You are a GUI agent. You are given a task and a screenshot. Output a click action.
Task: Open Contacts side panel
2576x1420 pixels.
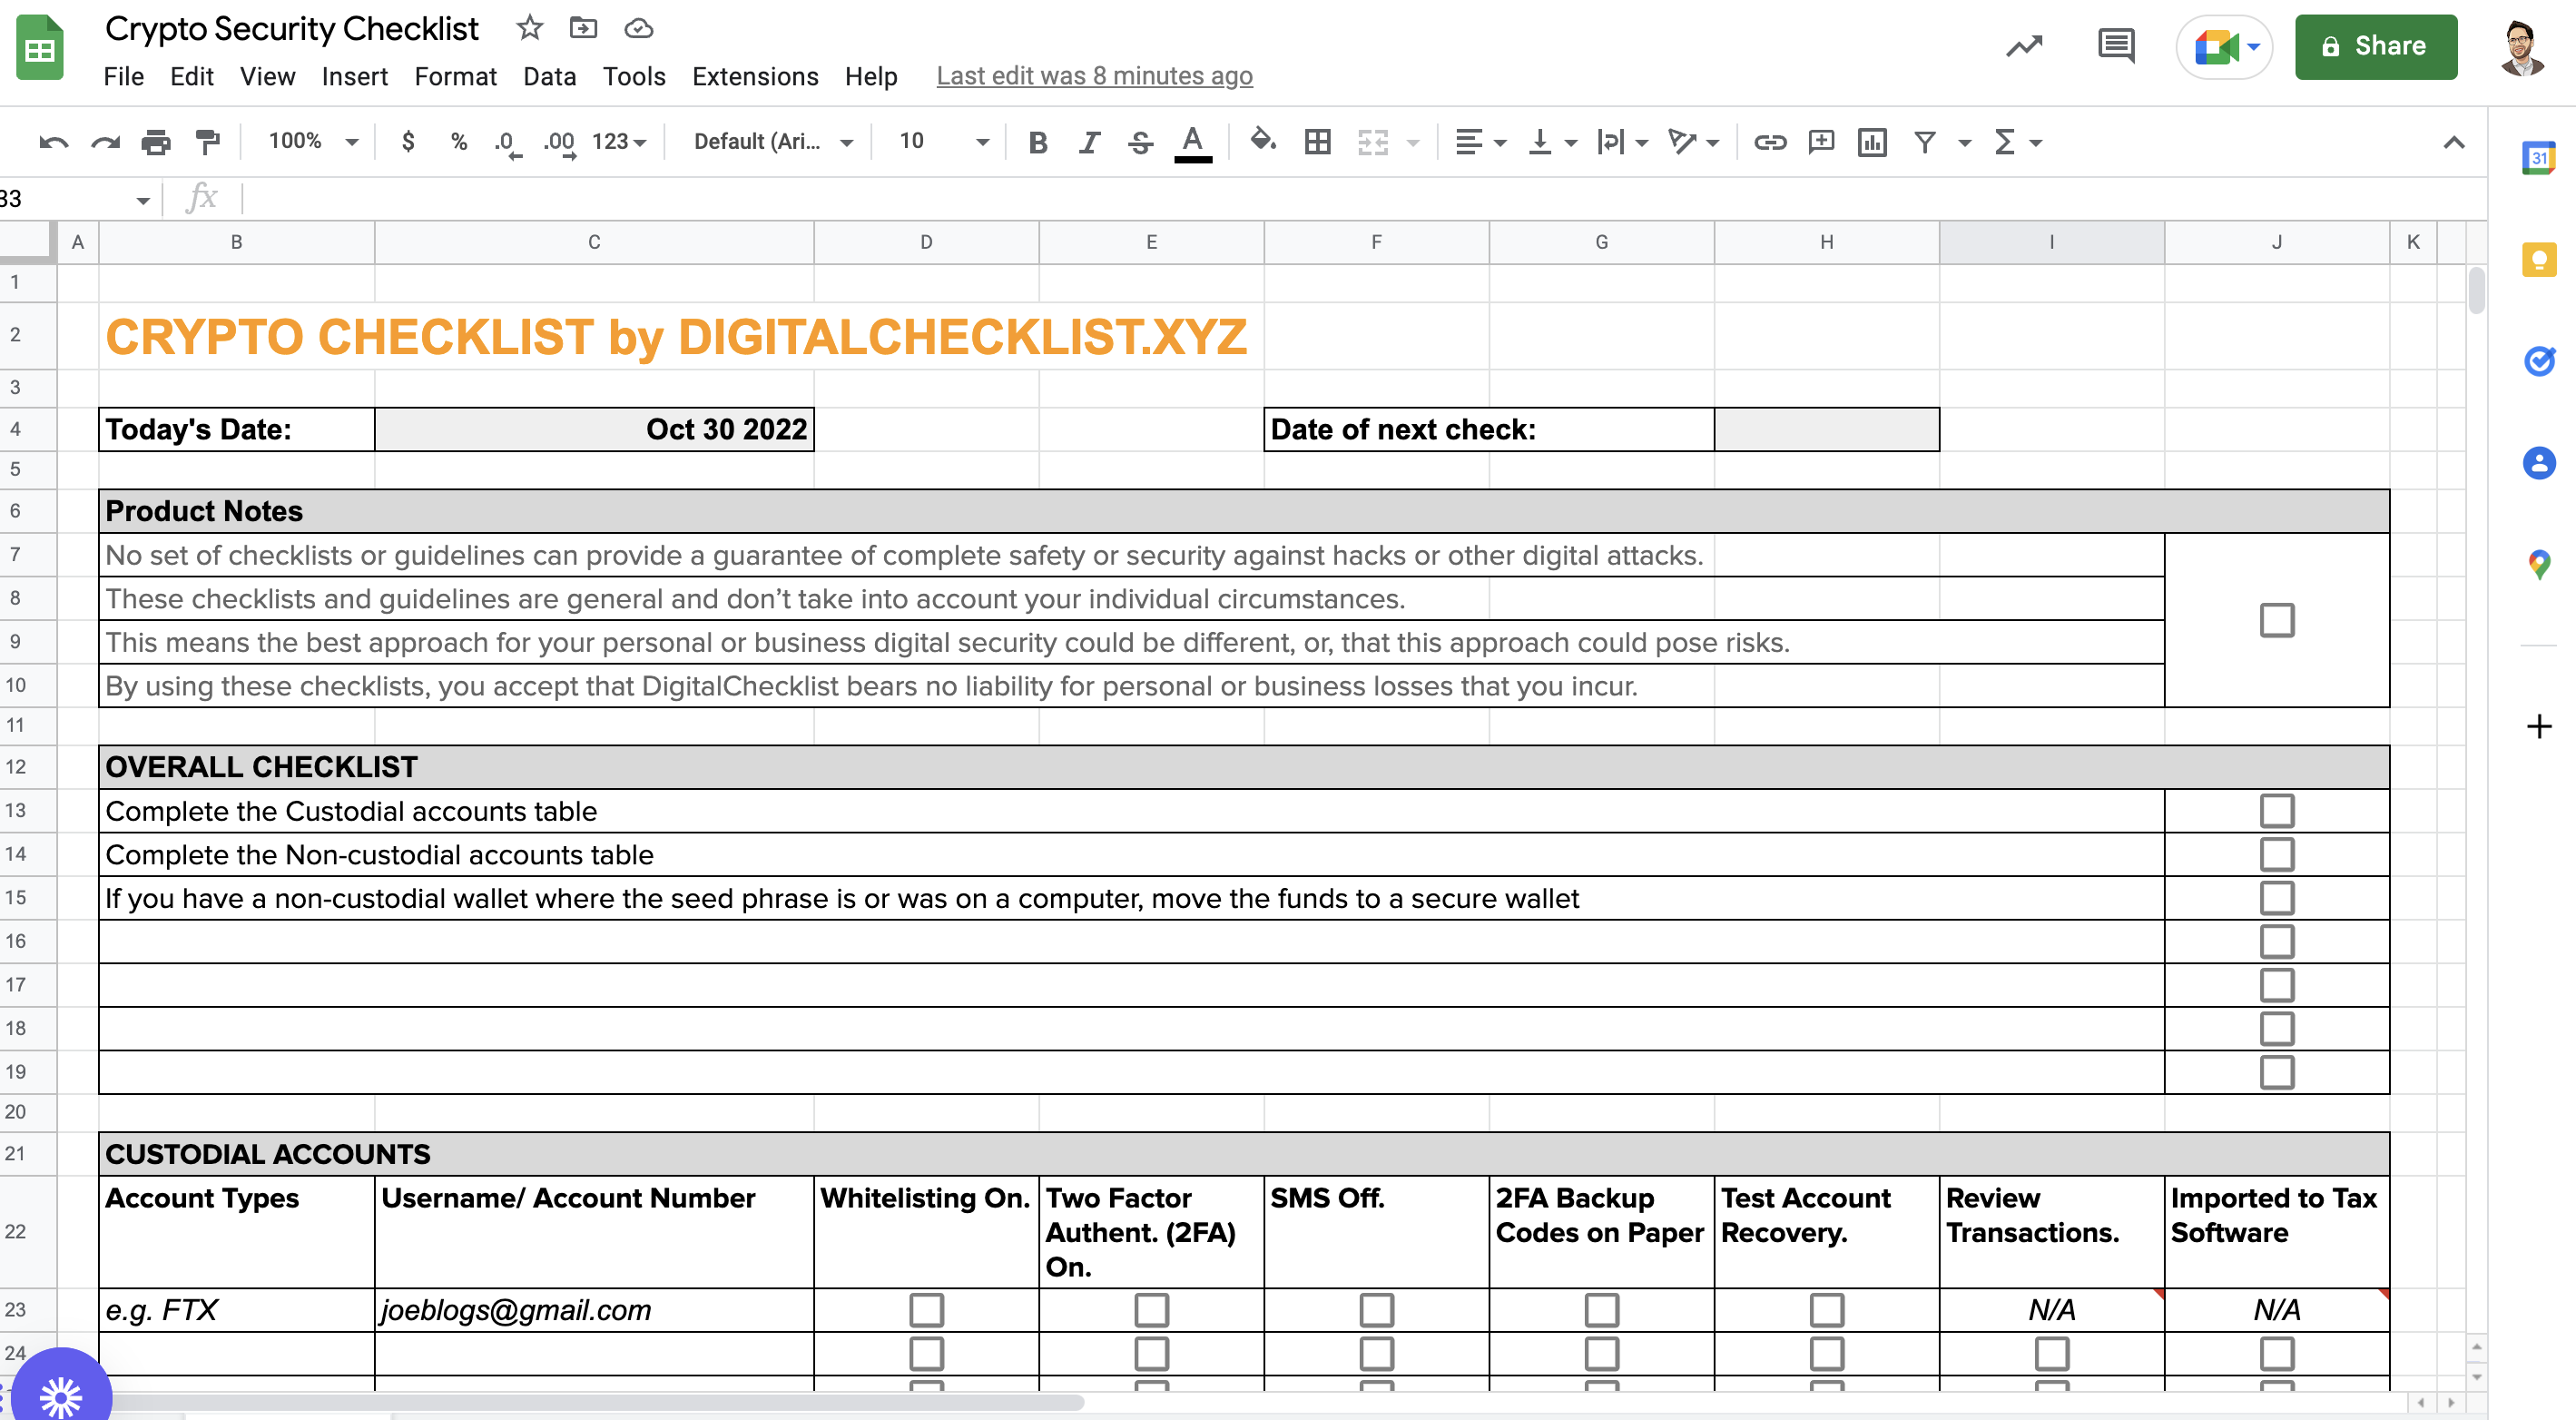2538,462
